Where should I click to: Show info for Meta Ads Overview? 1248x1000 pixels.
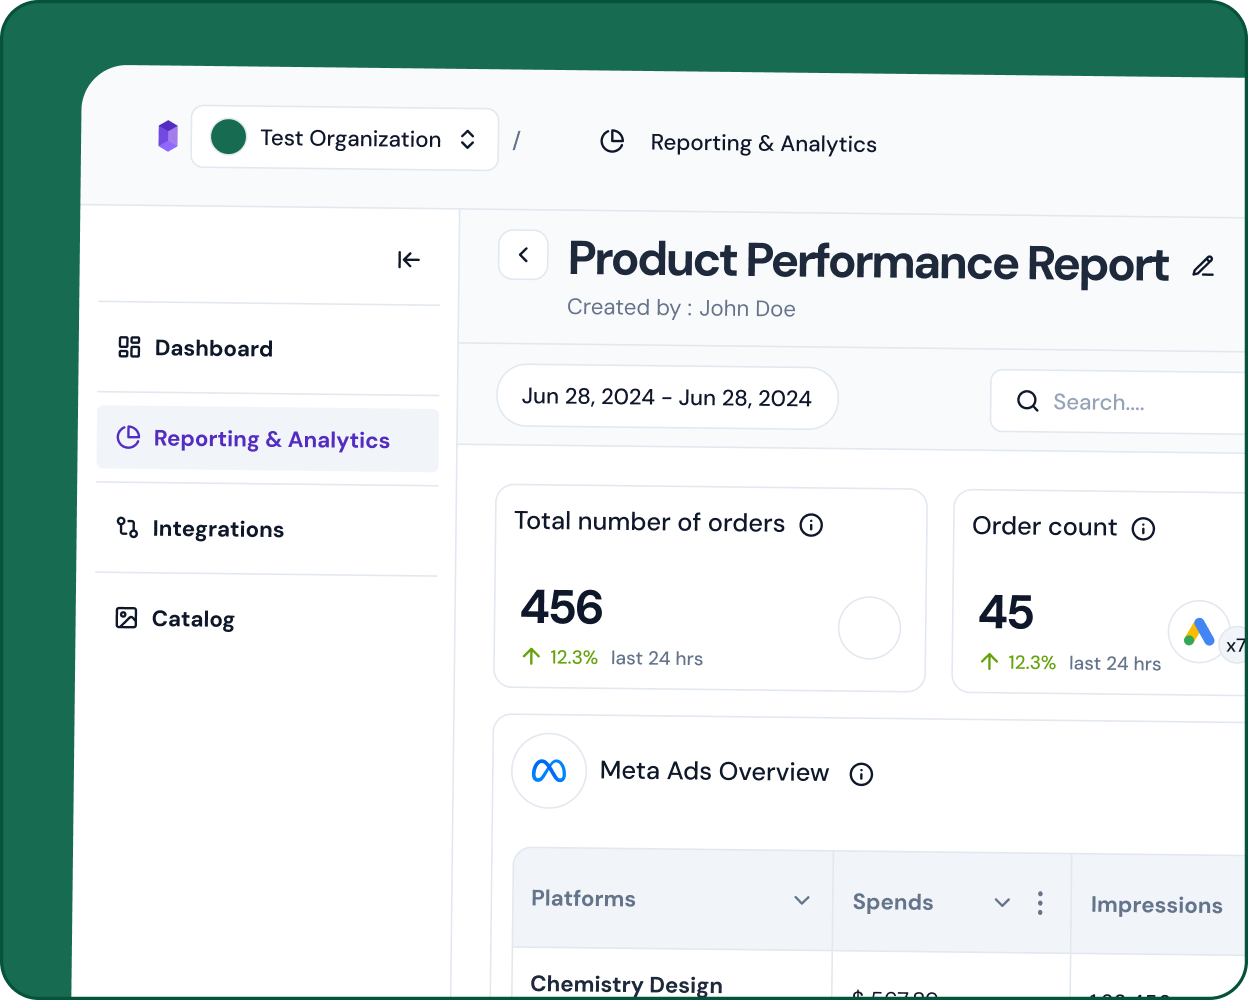[861, 774]
